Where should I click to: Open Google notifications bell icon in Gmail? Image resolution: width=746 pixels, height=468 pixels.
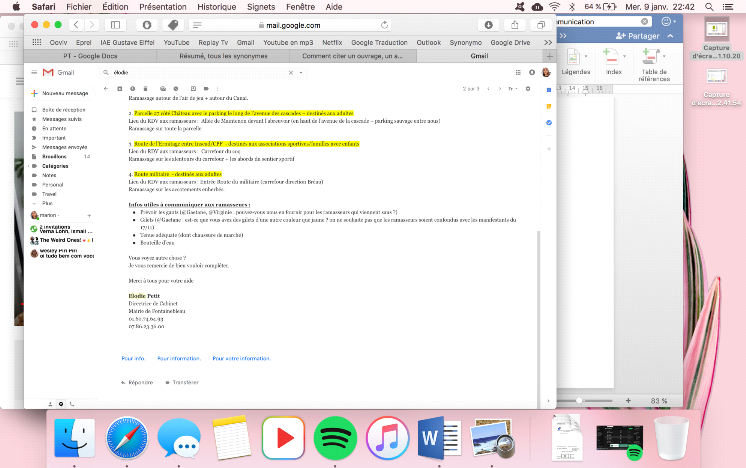pos(532,72)
